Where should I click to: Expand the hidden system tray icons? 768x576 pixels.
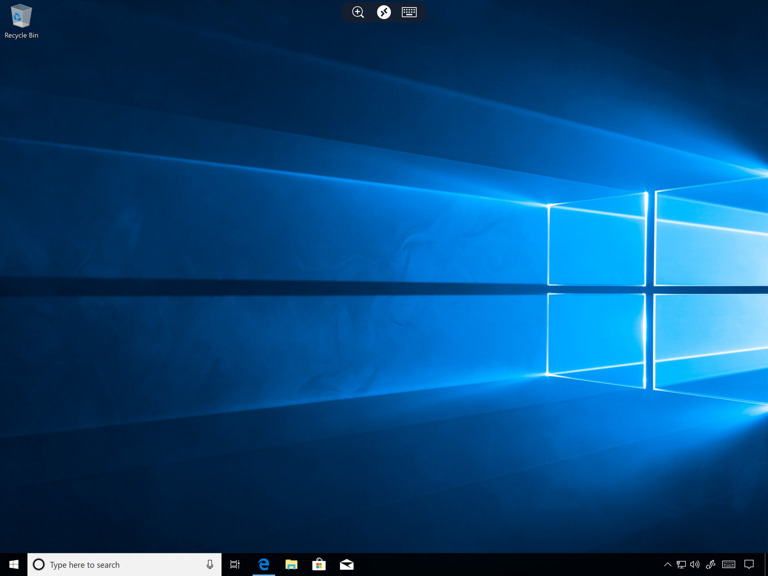(668, 564)
